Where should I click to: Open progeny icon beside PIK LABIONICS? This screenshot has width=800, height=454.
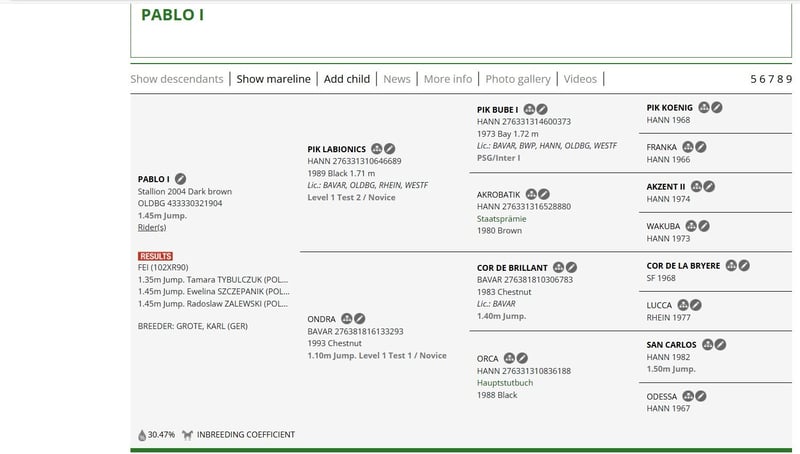[377, 148]
